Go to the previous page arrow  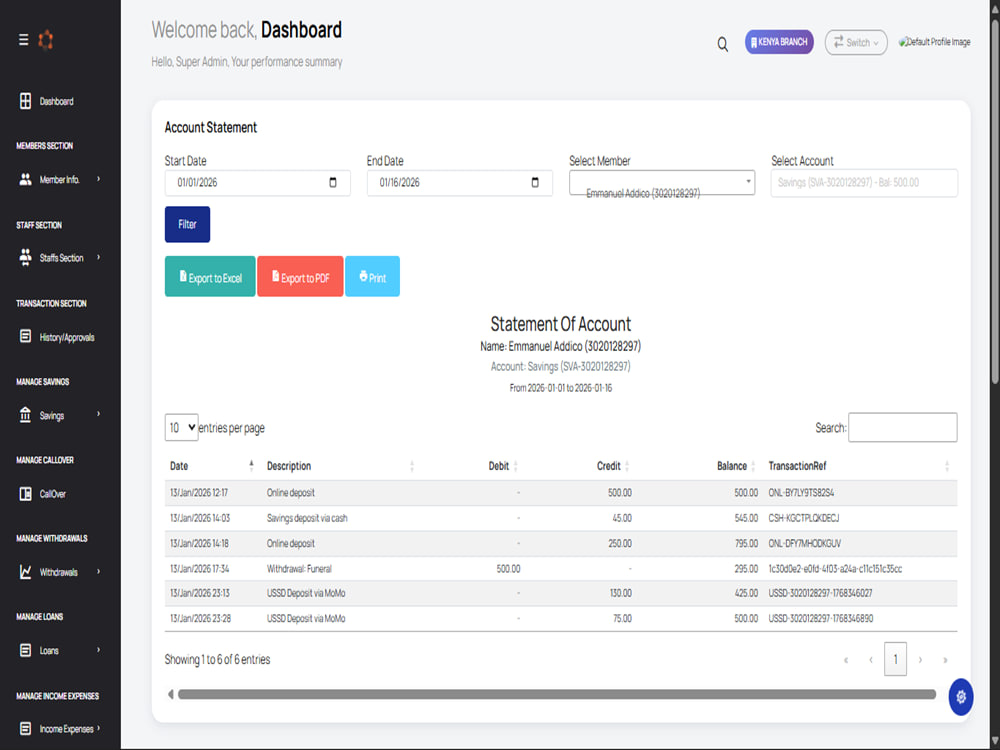[871, 660]
